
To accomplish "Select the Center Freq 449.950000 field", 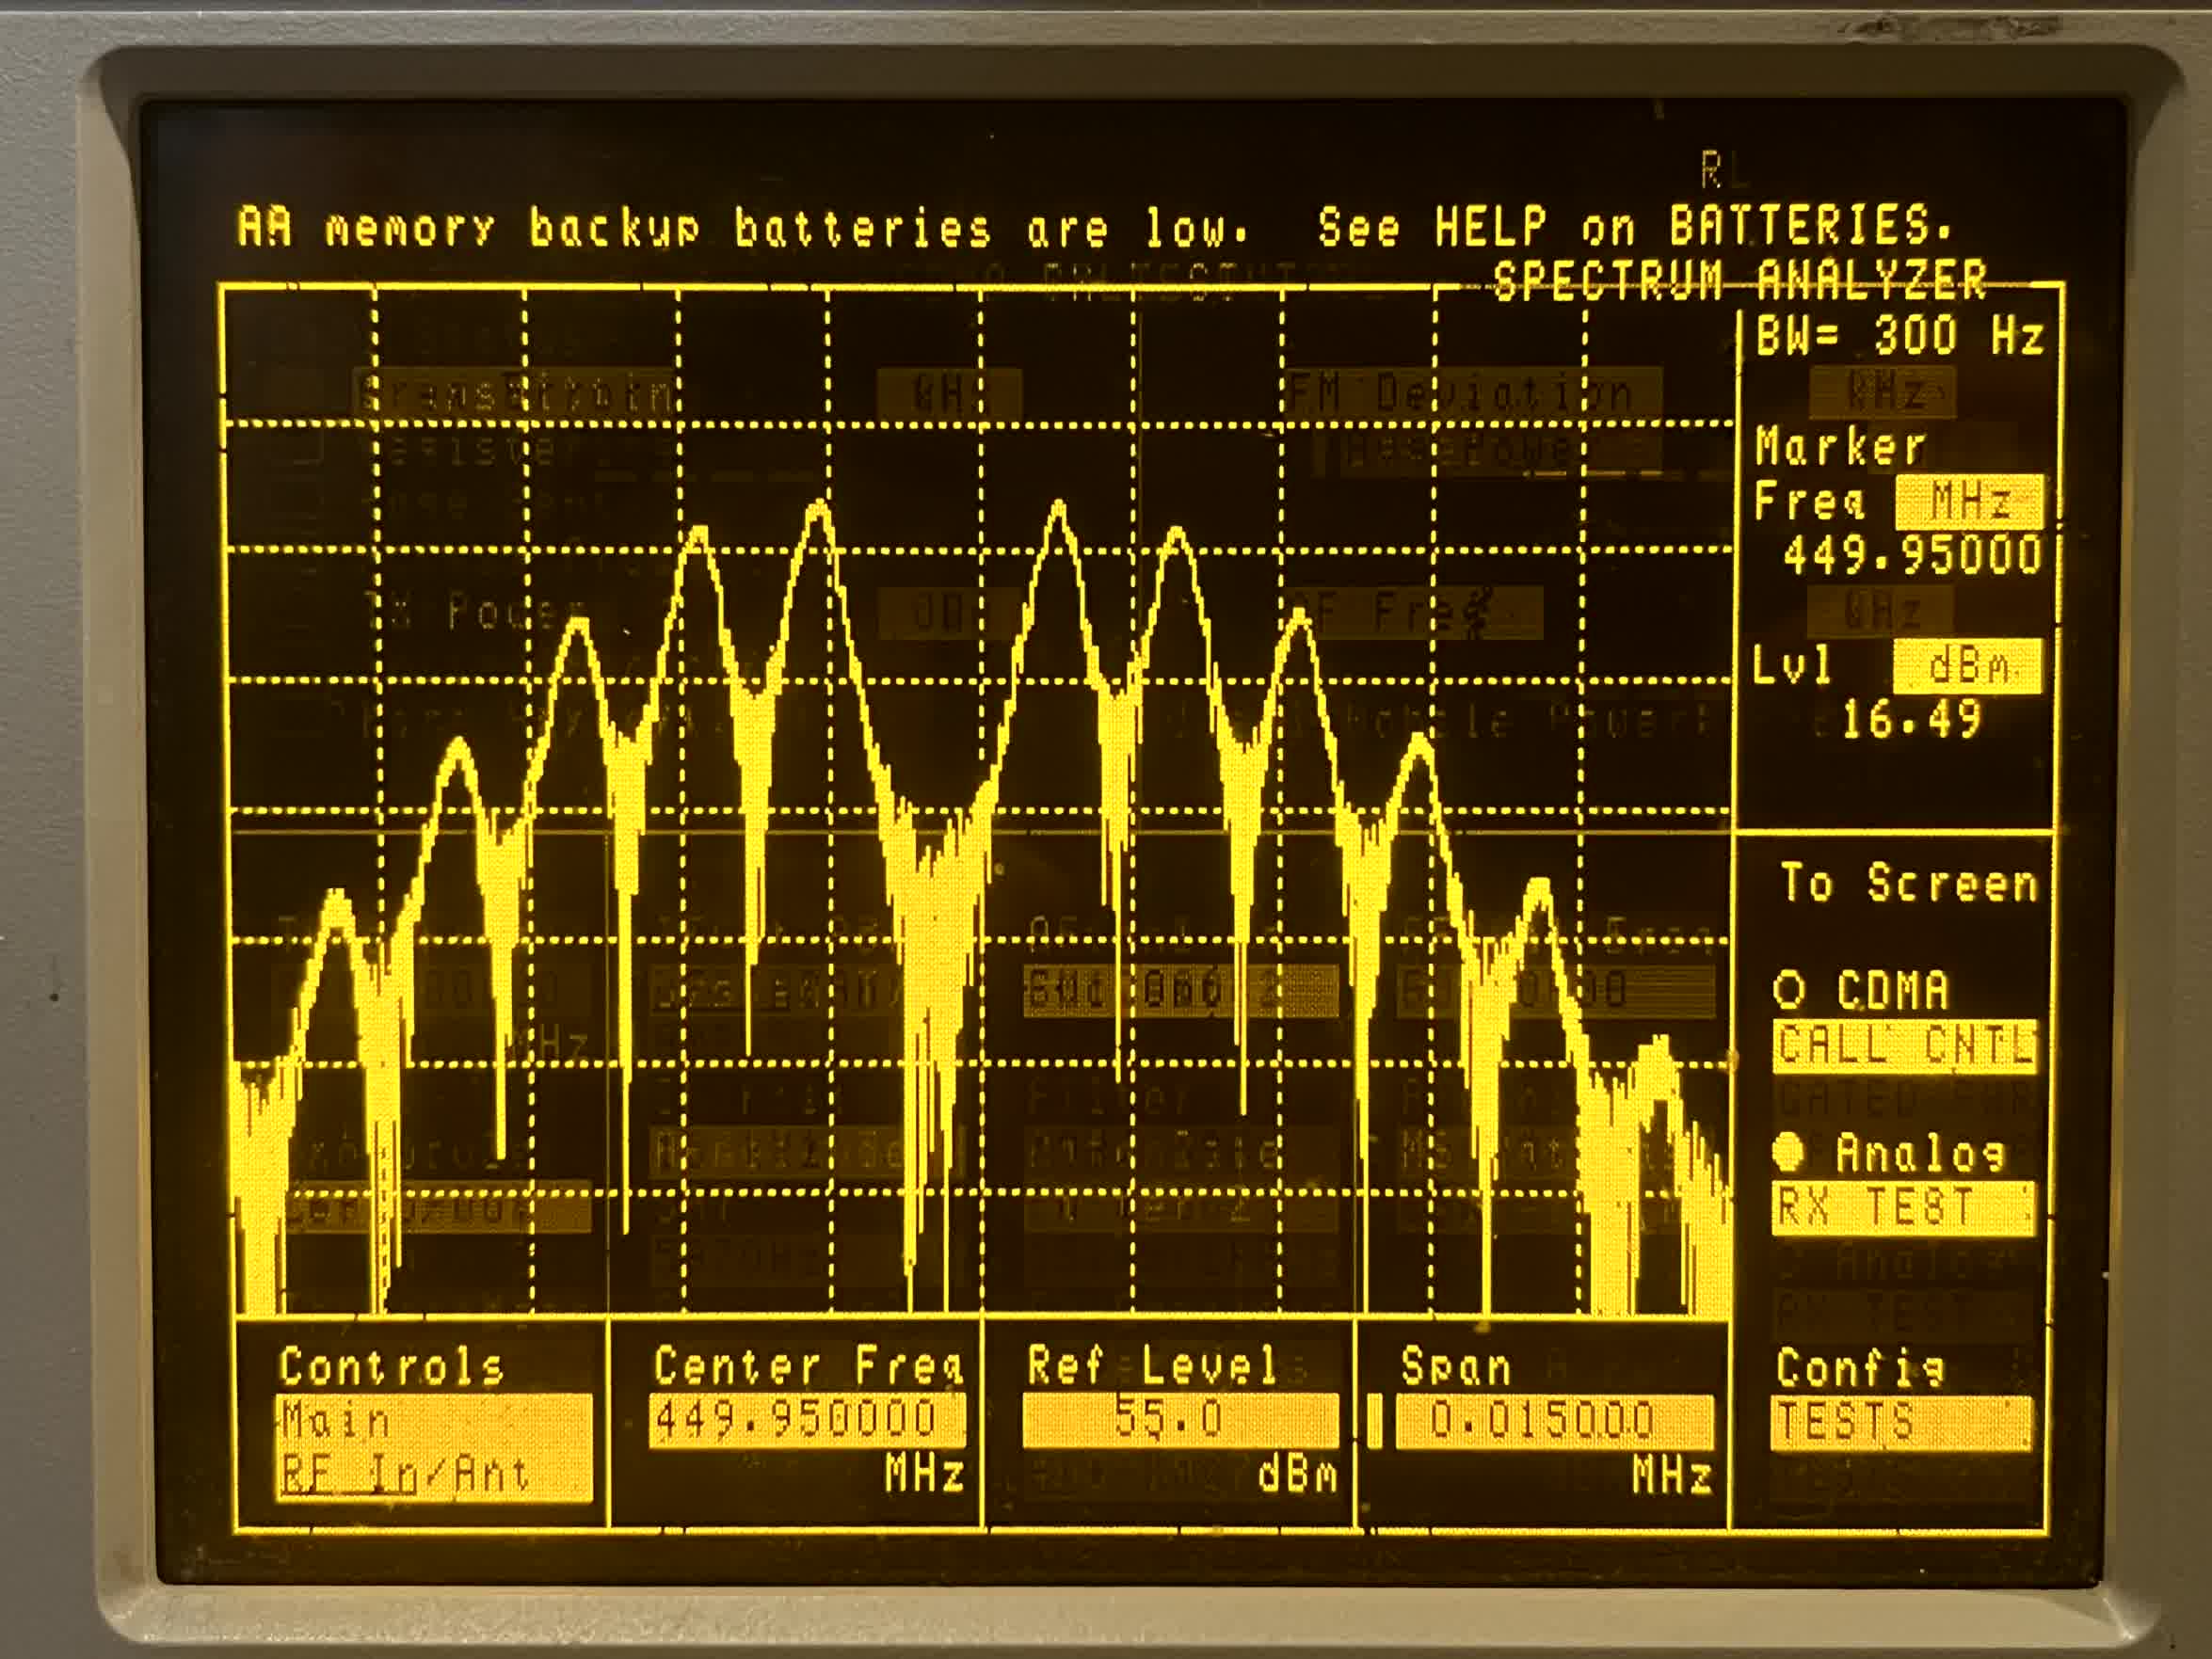I will coord(806,1420).
